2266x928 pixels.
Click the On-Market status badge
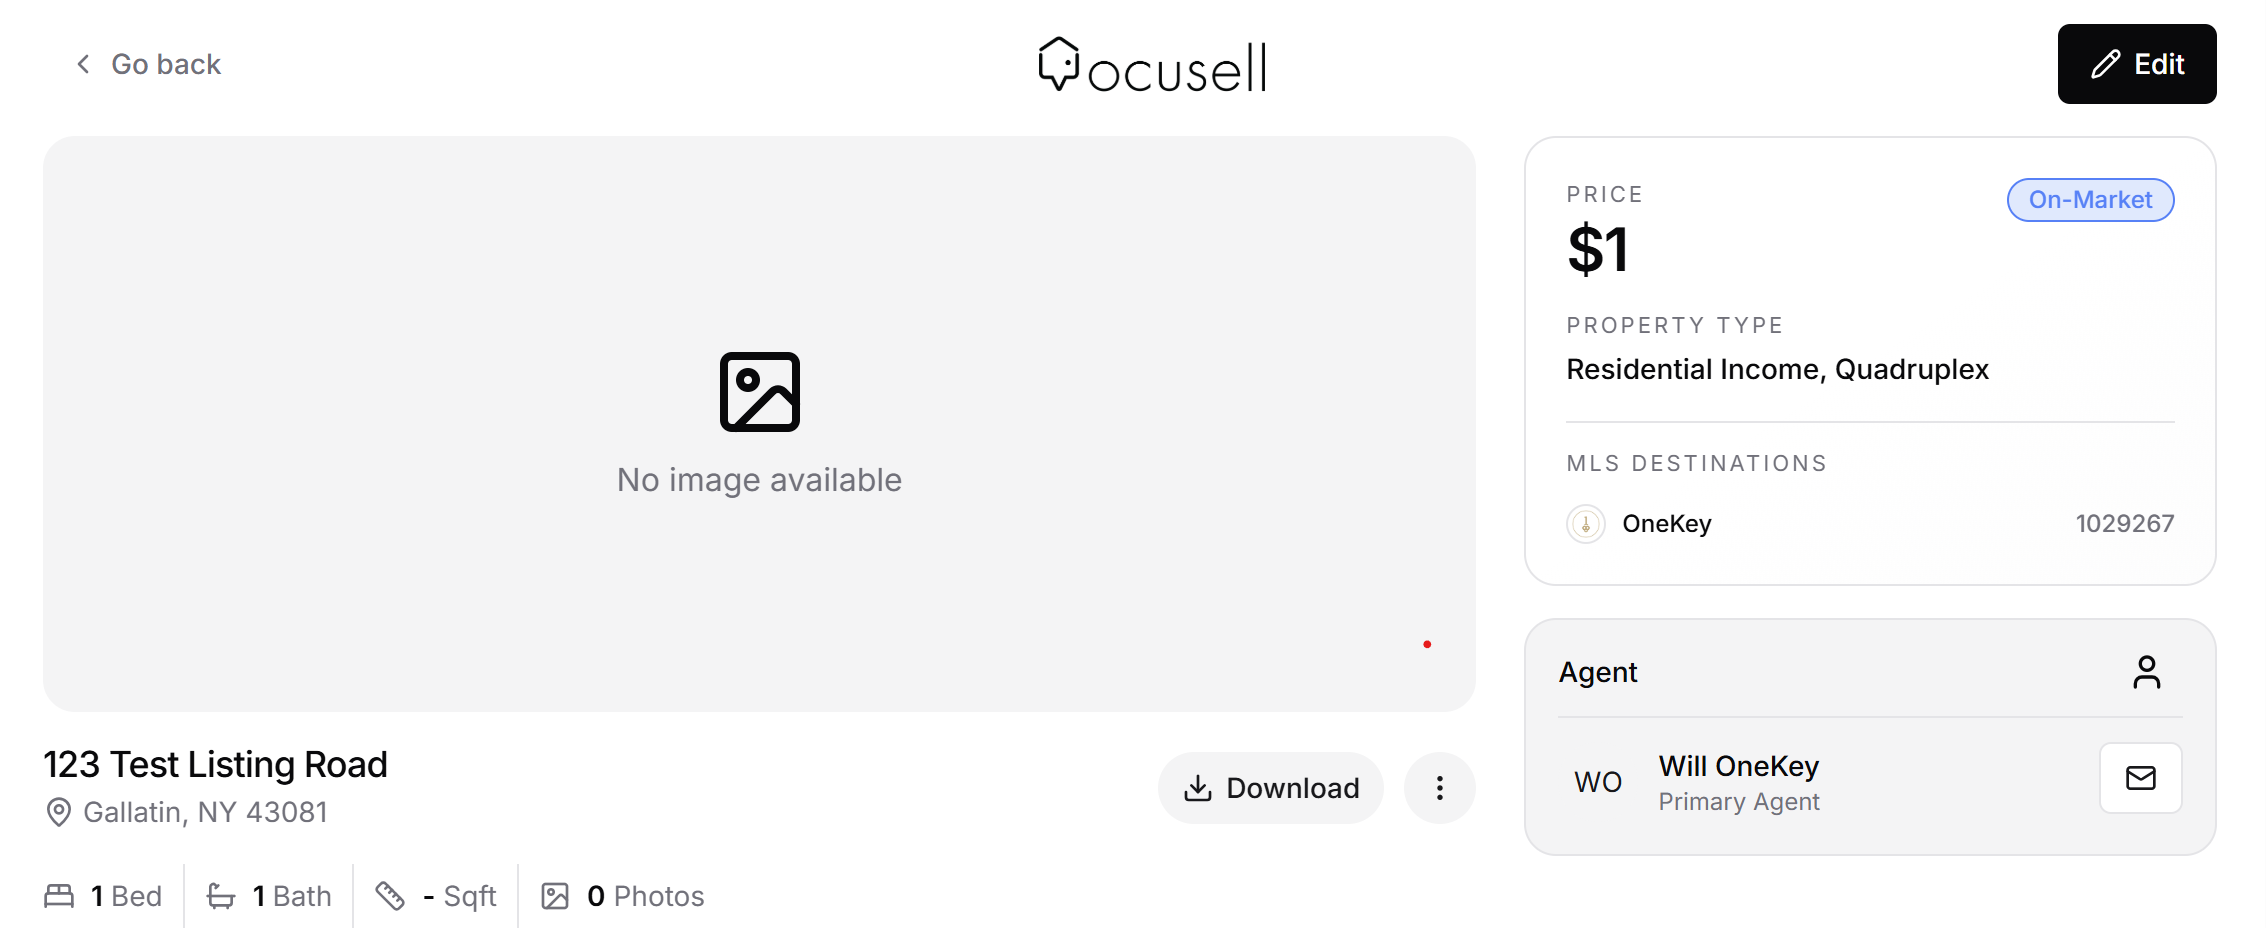click(2090, 200)
